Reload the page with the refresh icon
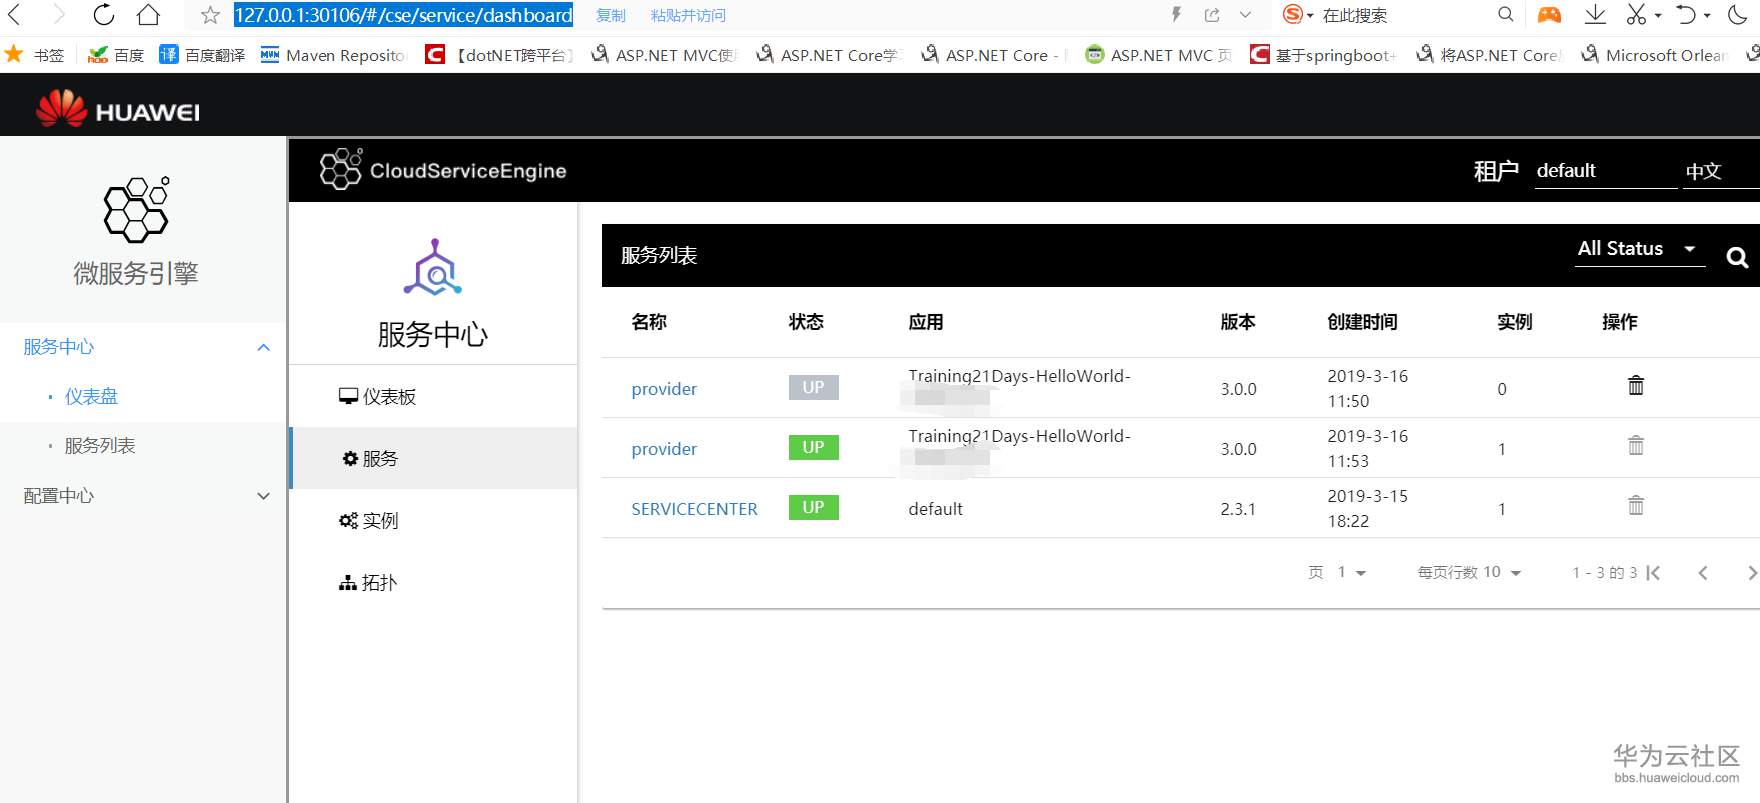The height and width of the screenshot is (803, 1760). pos(103,15)
